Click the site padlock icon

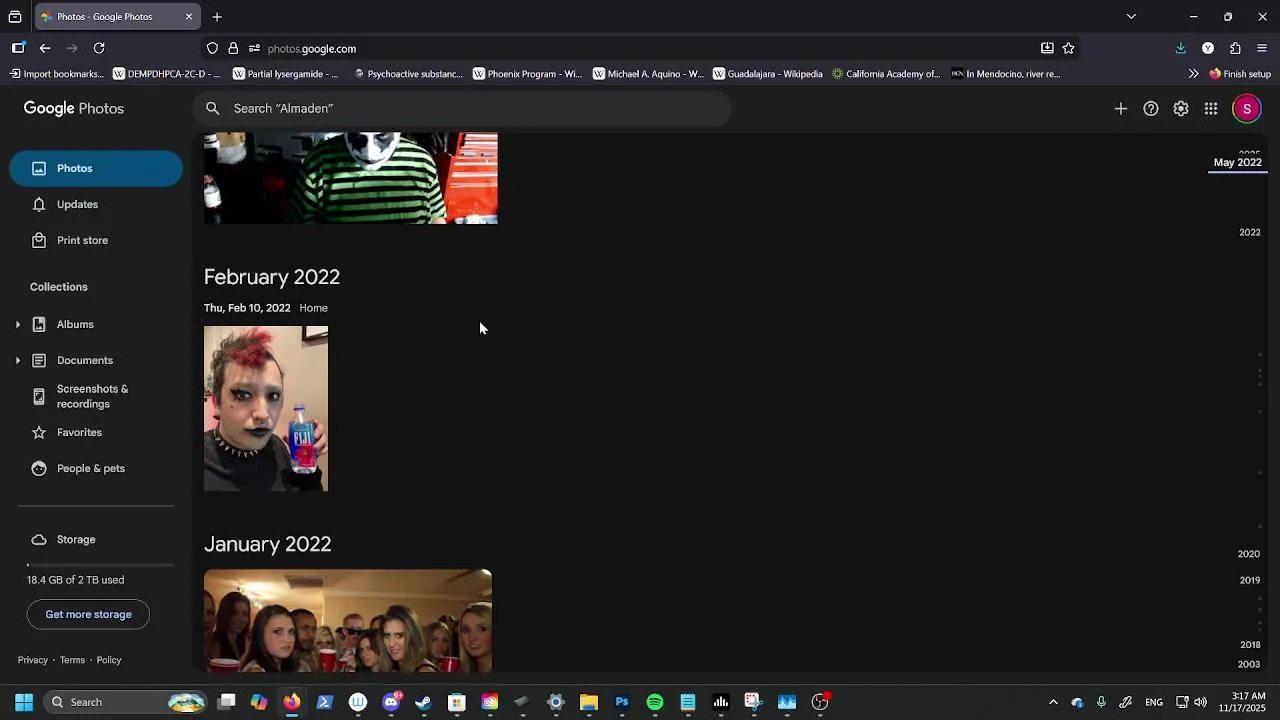click(233, 48)
